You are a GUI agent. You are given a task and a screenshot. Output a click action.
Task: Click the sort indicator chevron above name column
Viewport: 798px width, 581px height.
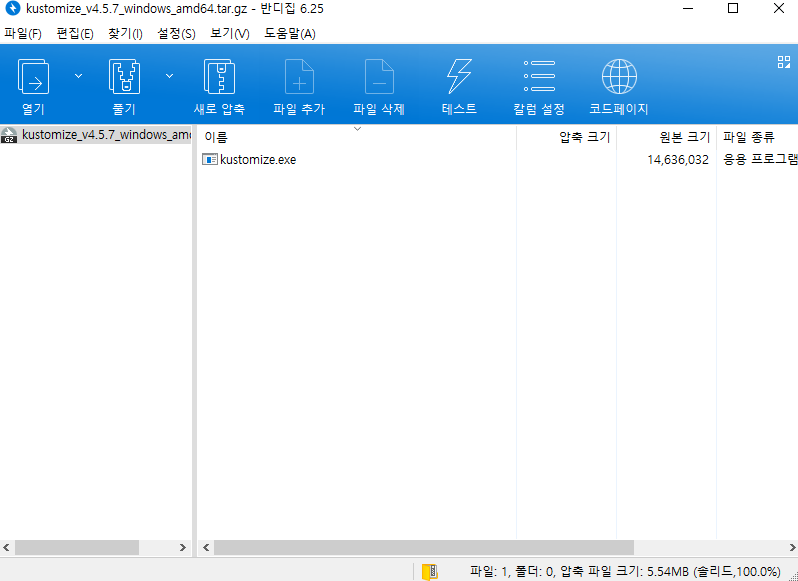point(357,129)
